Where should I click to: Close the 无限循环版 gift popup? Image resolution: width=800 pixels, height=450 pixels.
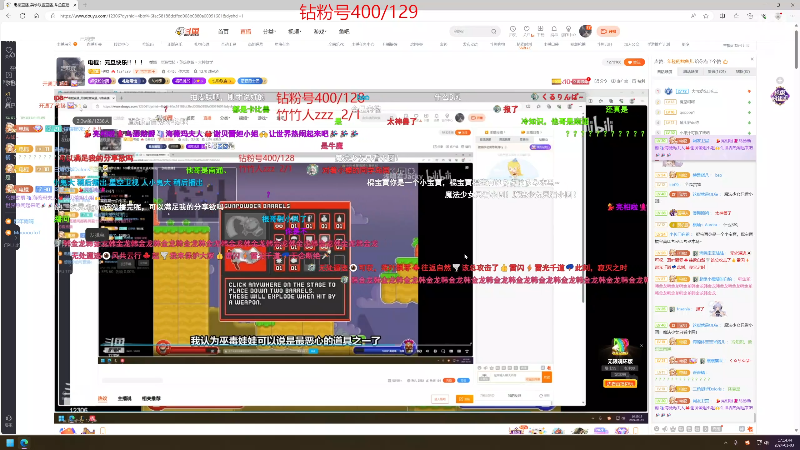641,345
